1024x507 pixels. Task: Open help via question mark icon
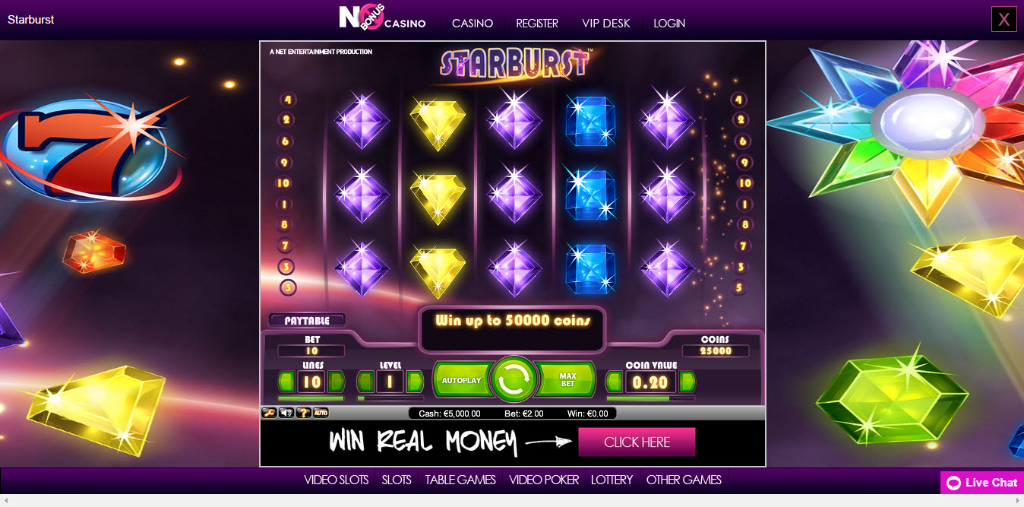(303, 412)
